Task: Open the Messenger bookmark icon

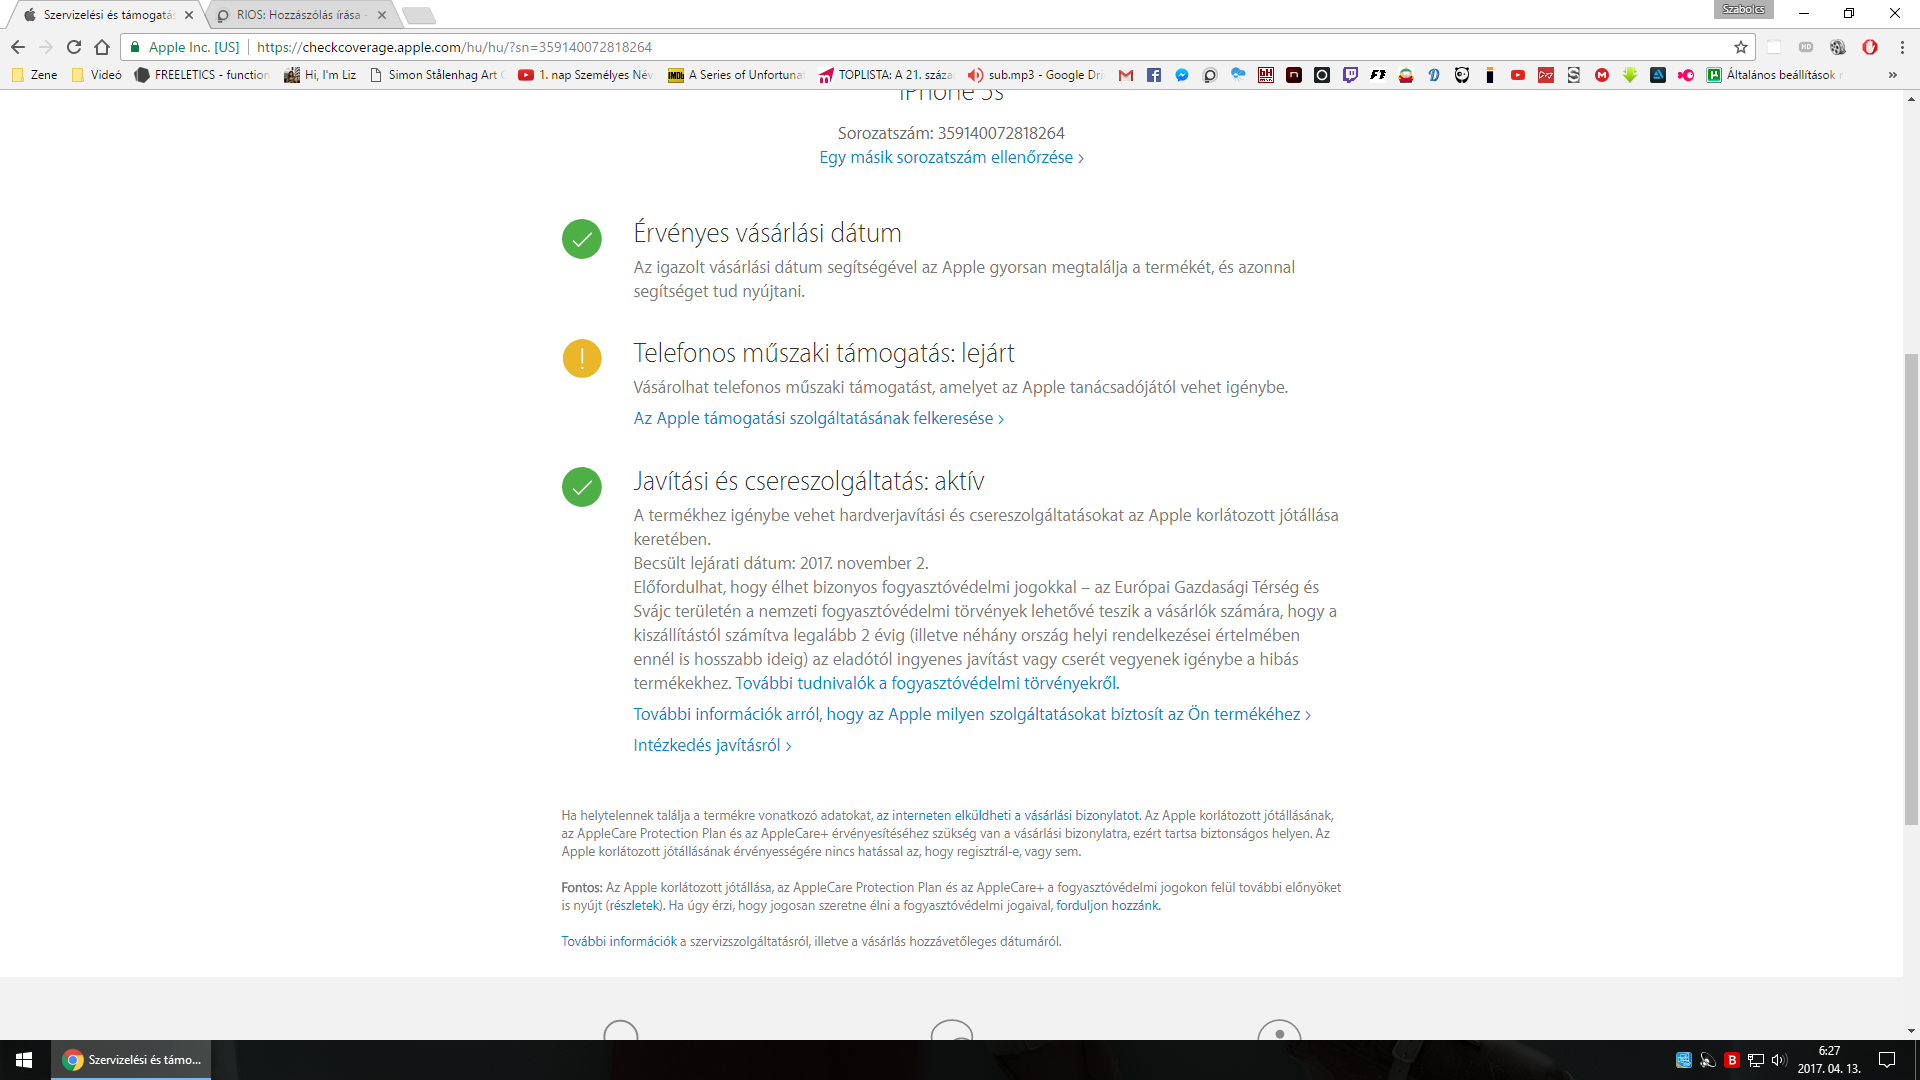Action: (1182, 75)
